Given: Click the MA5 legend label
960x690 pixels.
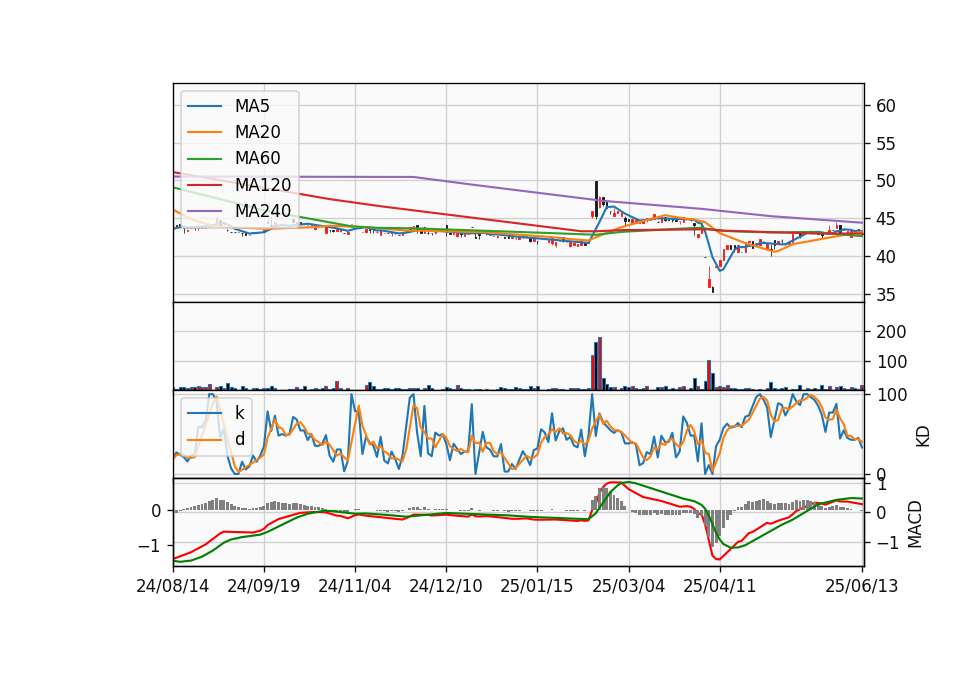Looking at the screenshot, I should click(x=252, y=106).
